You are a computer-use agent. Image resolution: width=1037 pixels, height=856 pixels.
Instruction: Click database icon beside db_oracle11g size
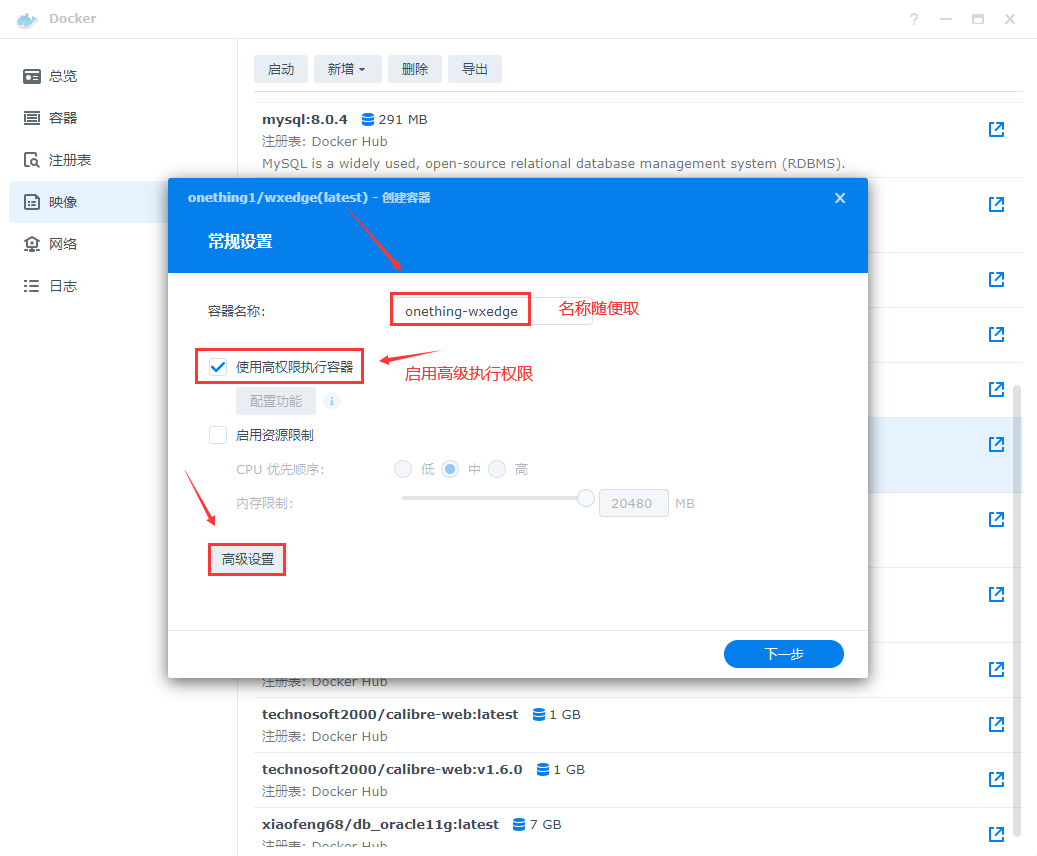(519, 824)
